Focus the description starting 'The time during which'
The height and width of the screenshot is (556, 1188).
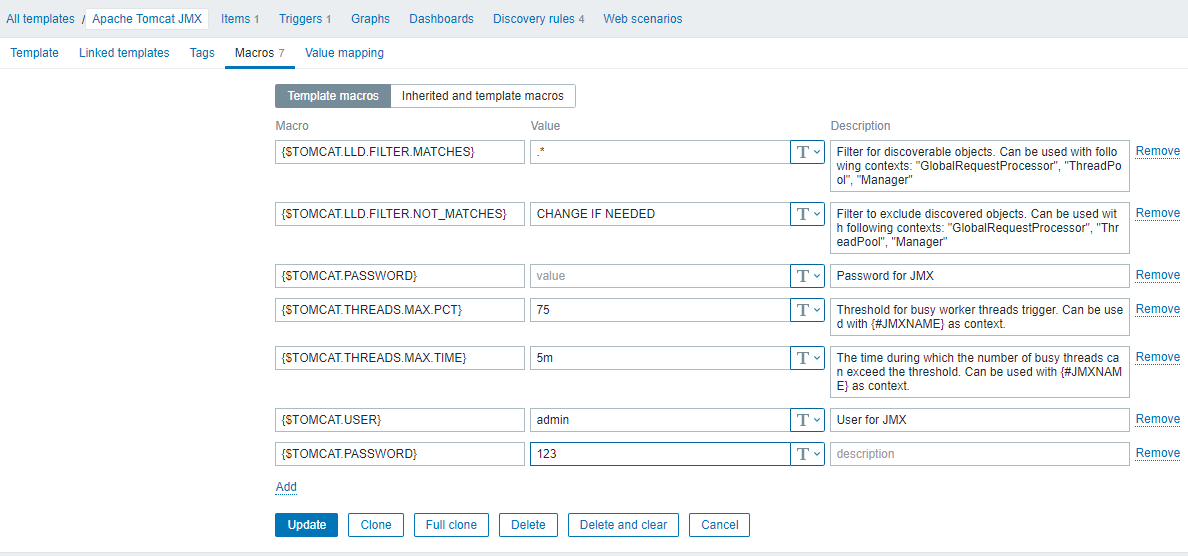pyautogui.click(x=980, y=371)
